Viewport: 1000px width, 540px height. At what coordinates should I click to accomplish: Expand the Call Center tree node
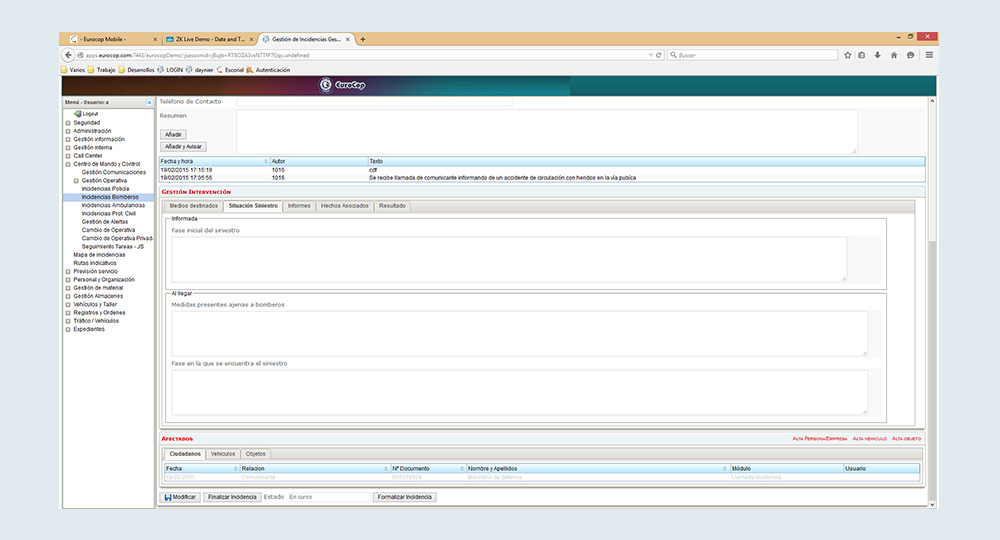68,156
